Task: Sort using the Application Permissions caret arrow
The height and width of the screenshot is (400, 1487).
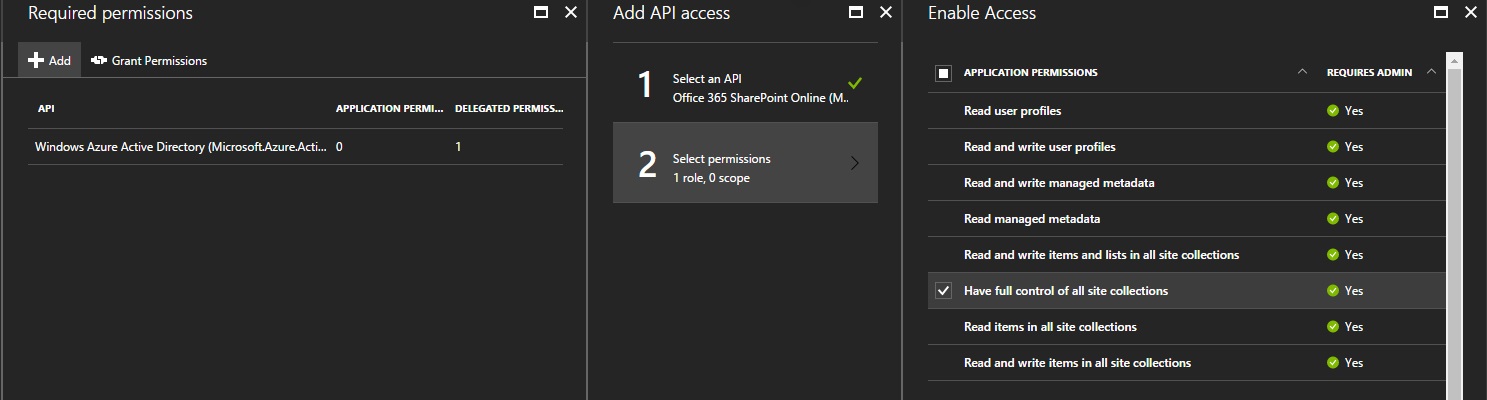Action: tap(1302, 72)
